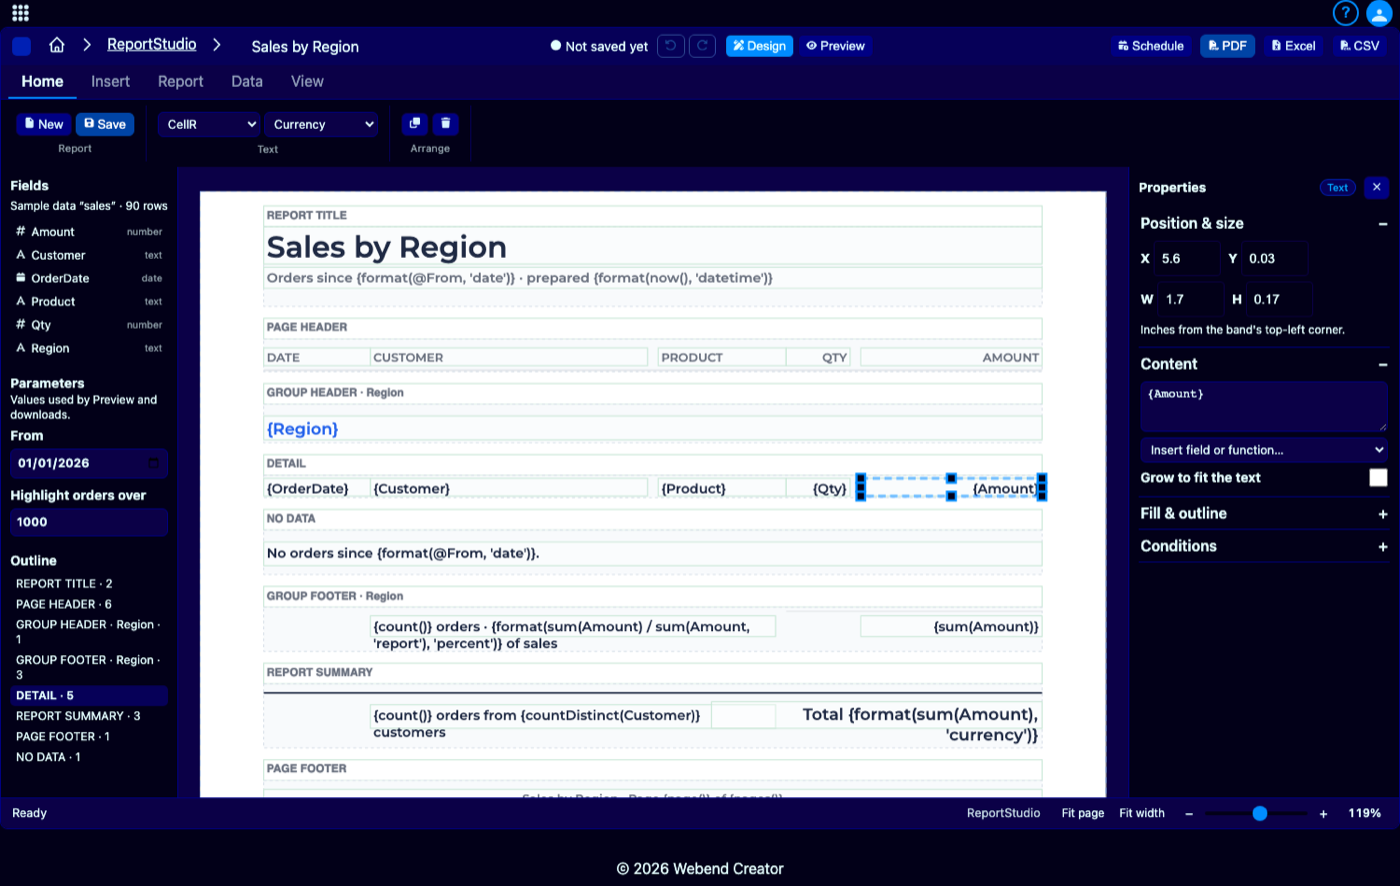Toggle Grow to fit the text checkbox
This screenshot has width=1400, height=886.
tap(1378, 478)
